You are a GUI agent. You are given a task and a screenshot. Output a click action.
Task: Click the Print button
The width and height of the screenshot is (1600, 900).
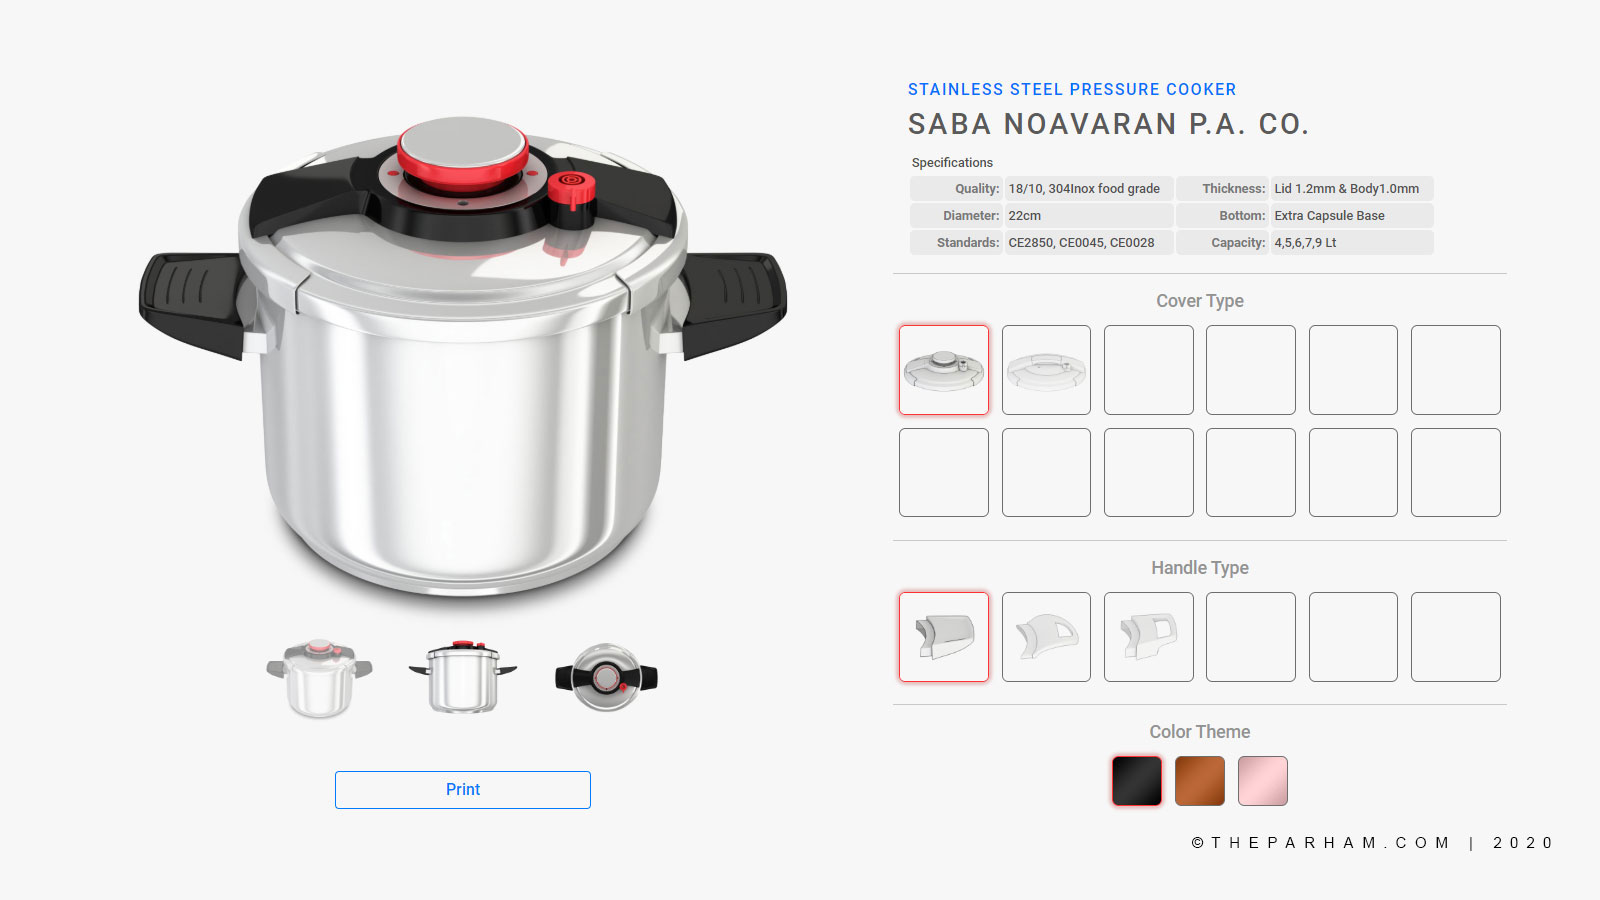coord(463,790)
